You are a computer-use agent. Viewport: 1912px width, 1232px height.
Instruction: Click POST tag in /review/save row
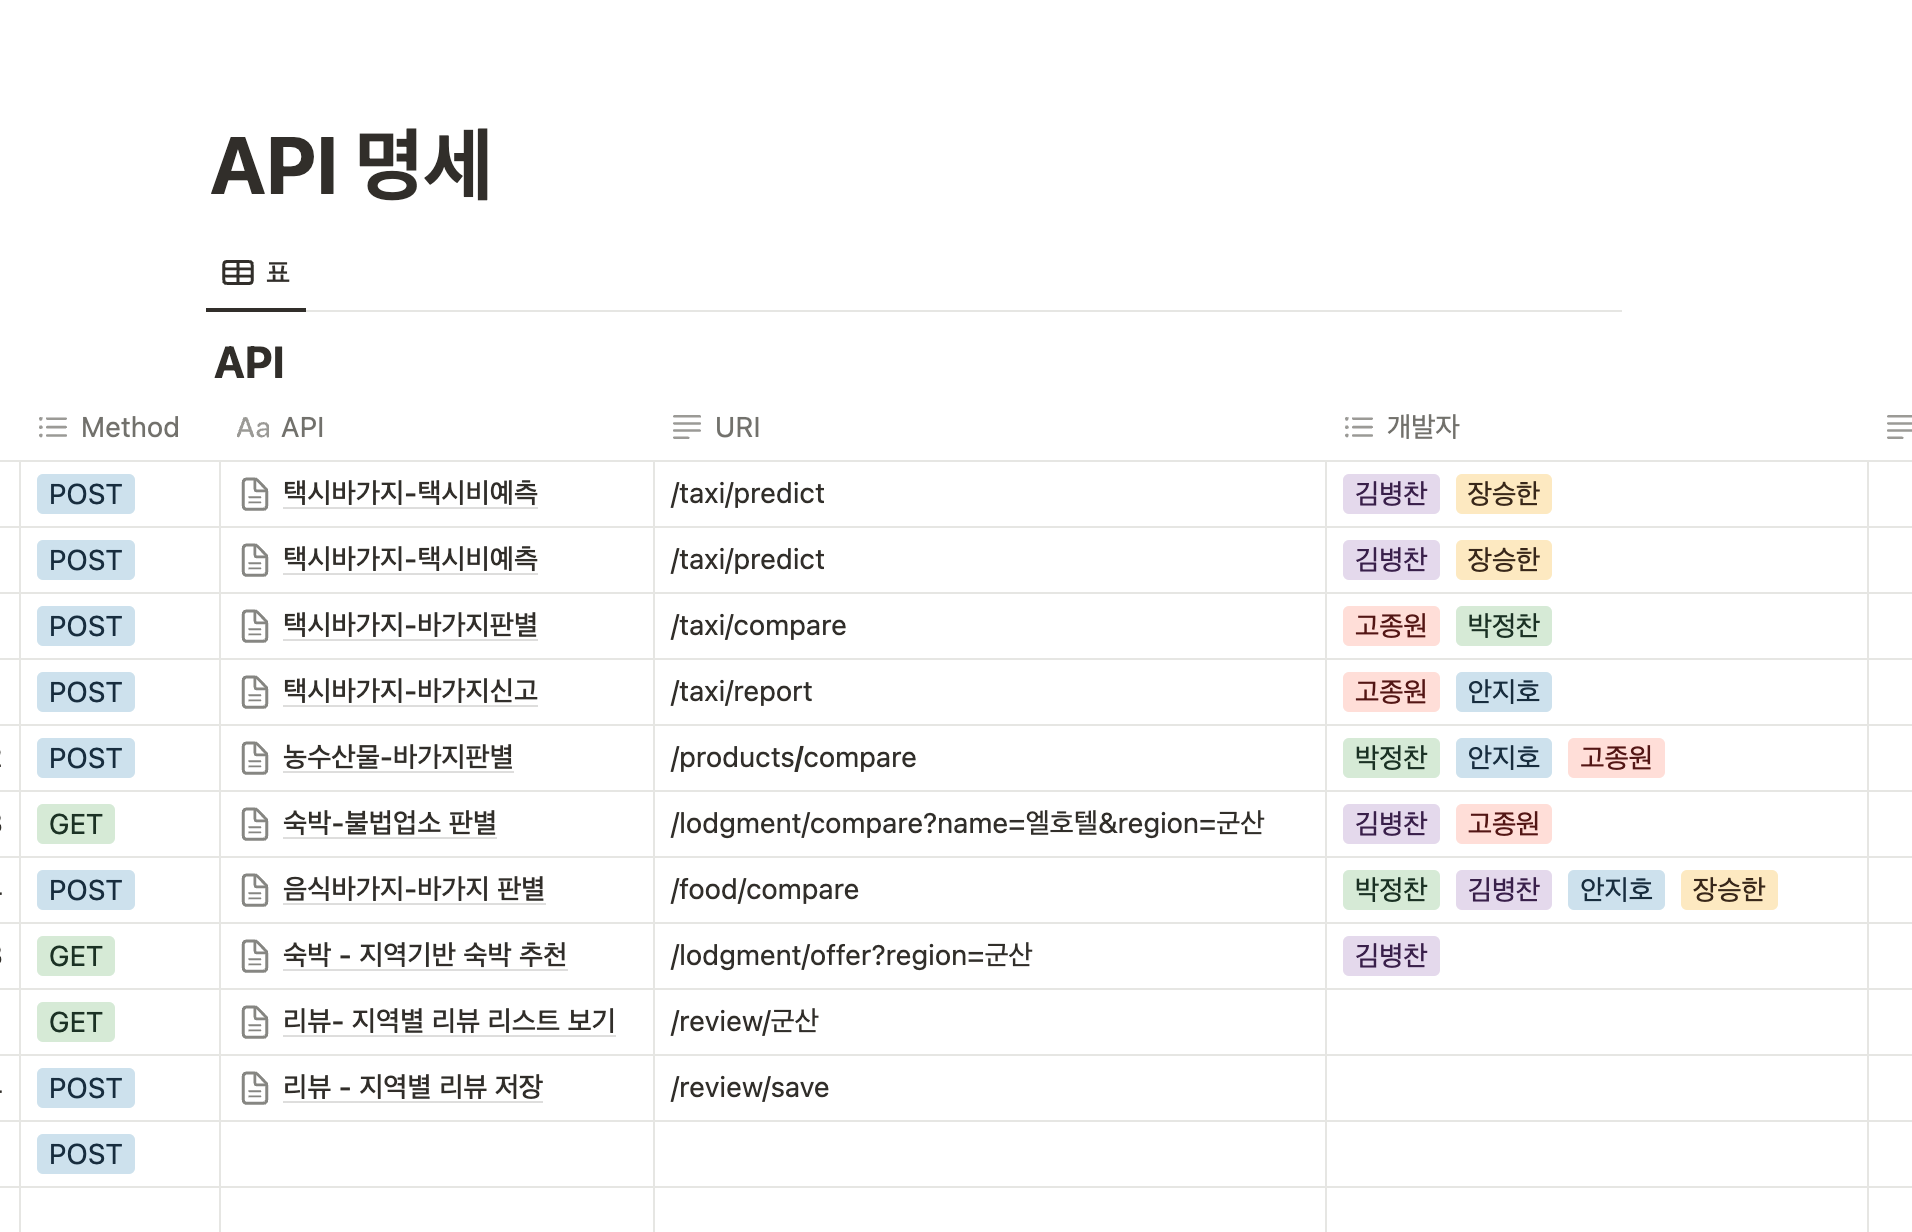(86, 1088)
